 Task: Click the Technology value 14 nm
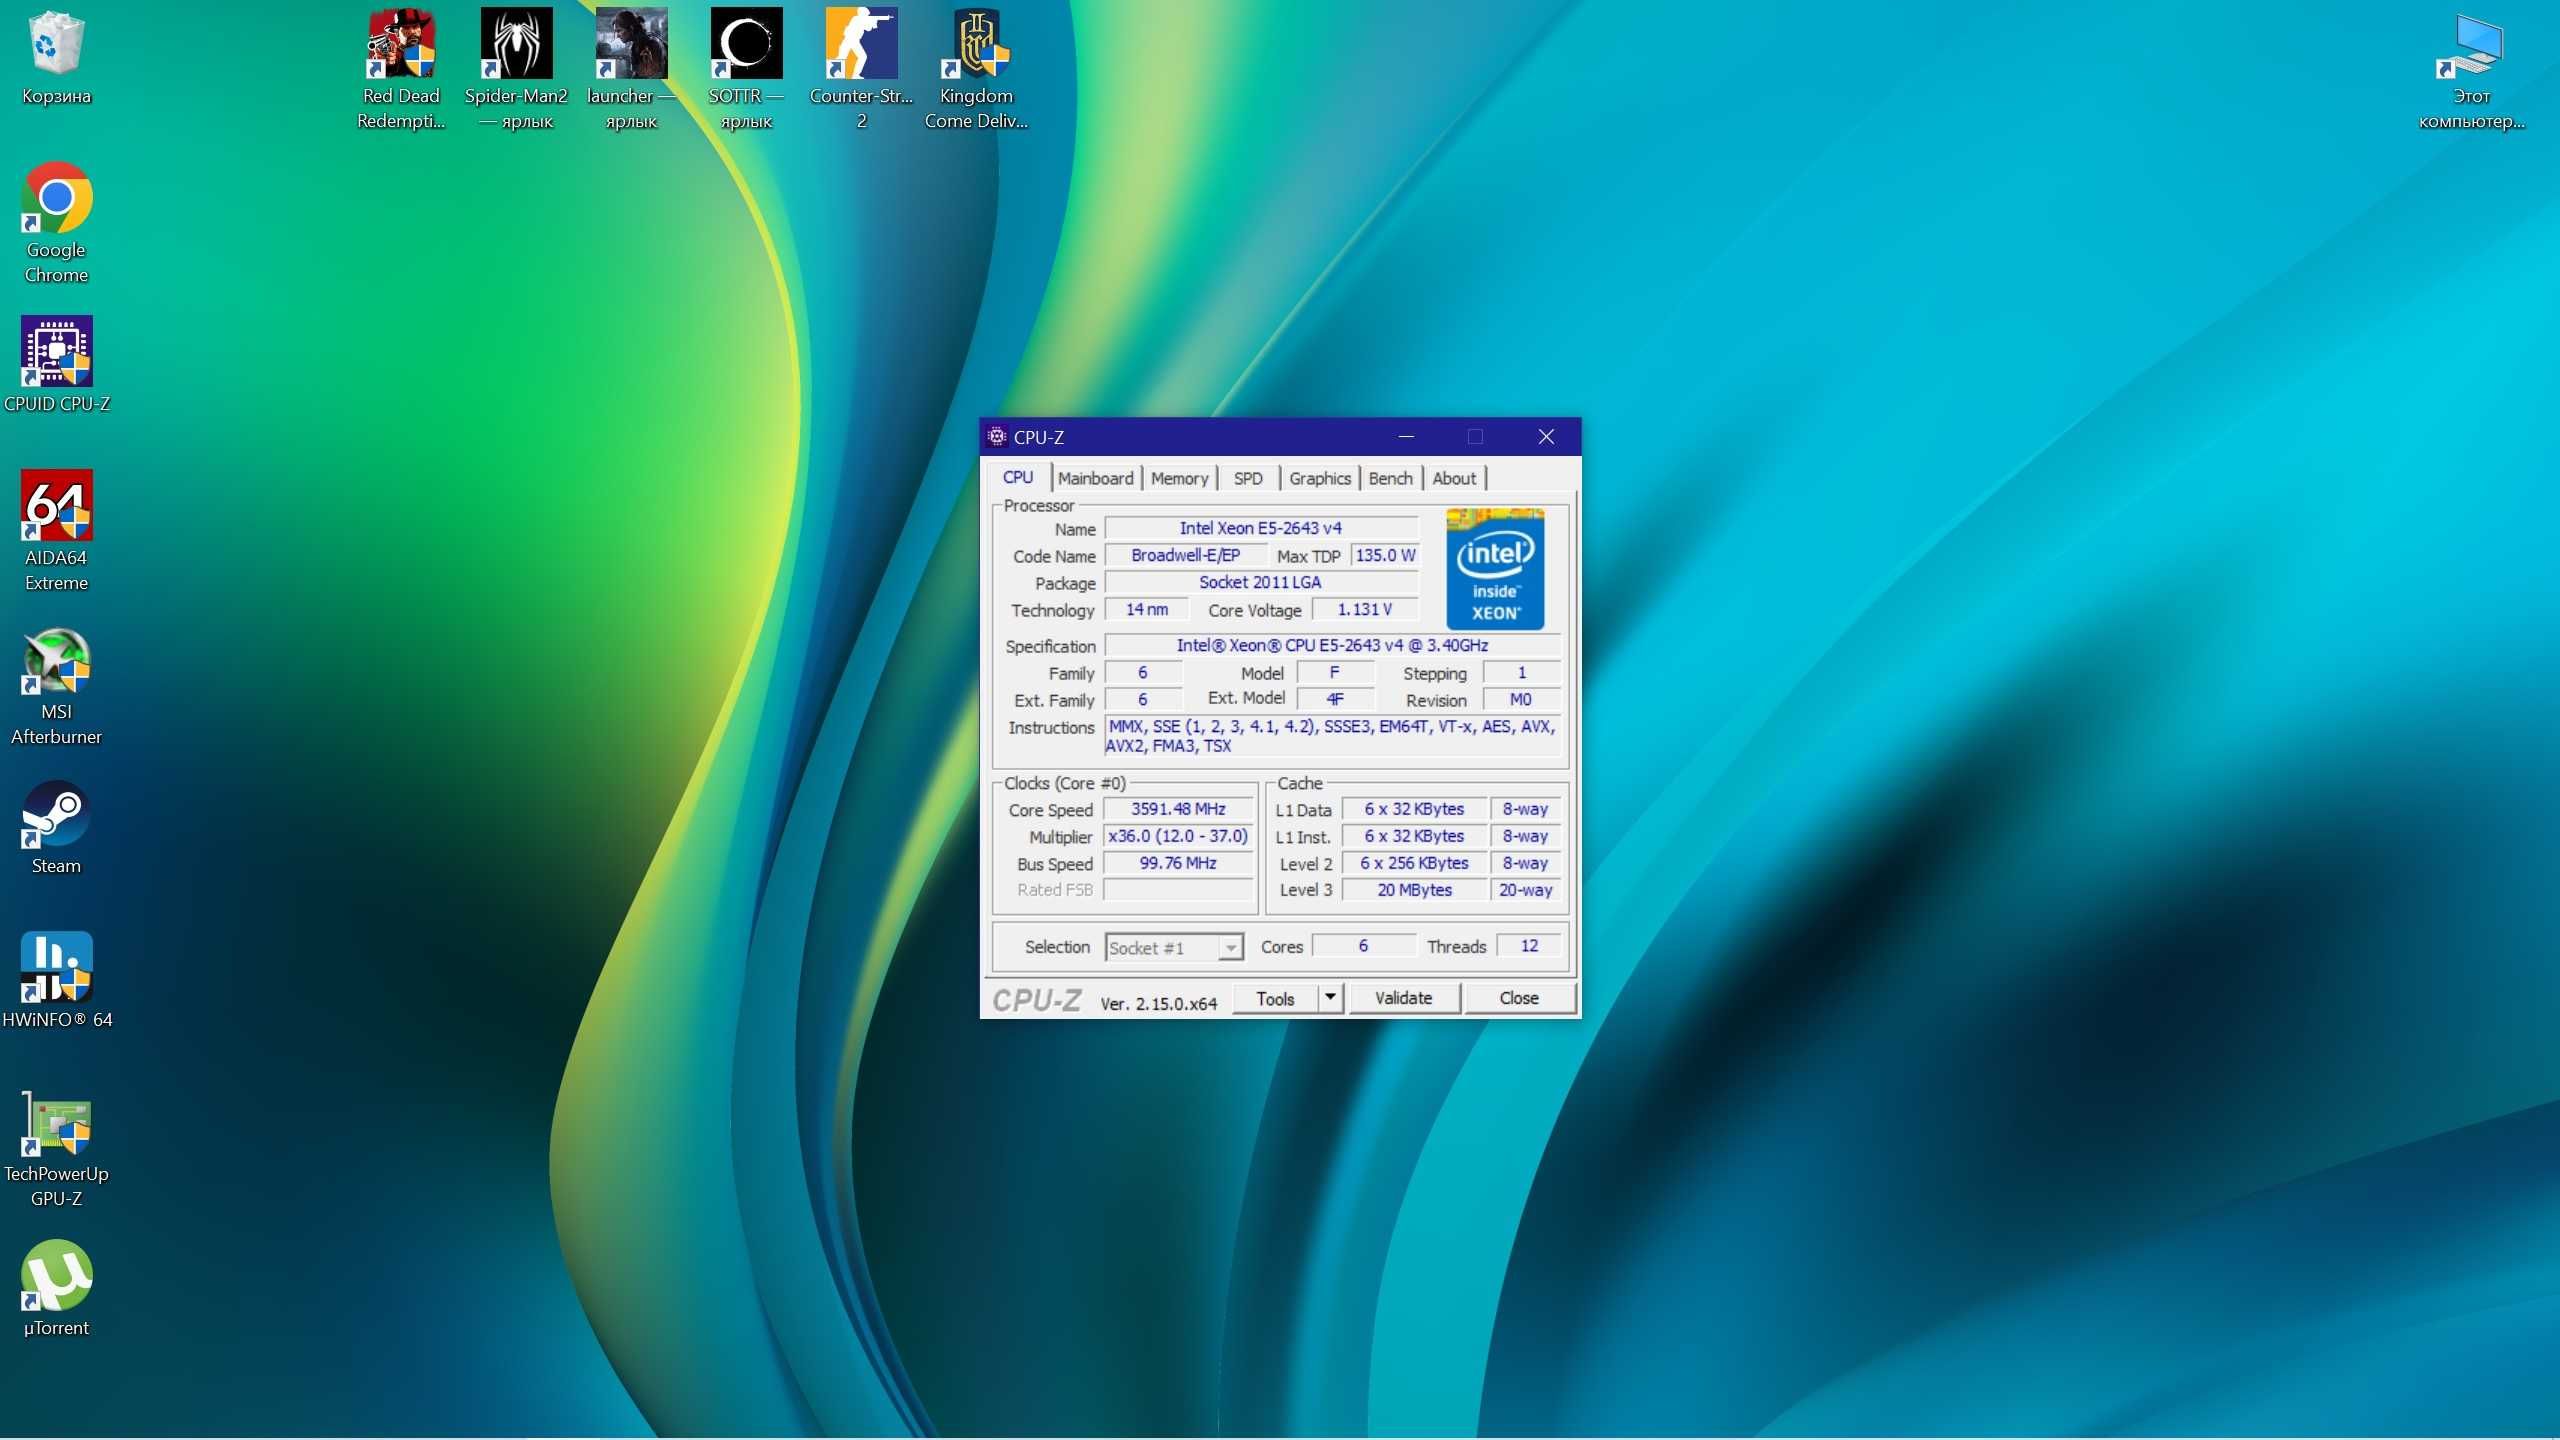tap(1146, 609)
